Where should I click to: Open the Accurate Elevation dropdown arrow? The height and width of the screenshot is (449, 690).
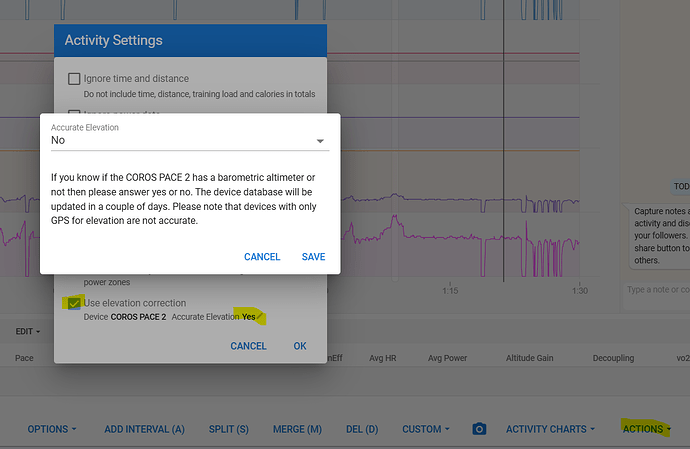coord(320,141)
